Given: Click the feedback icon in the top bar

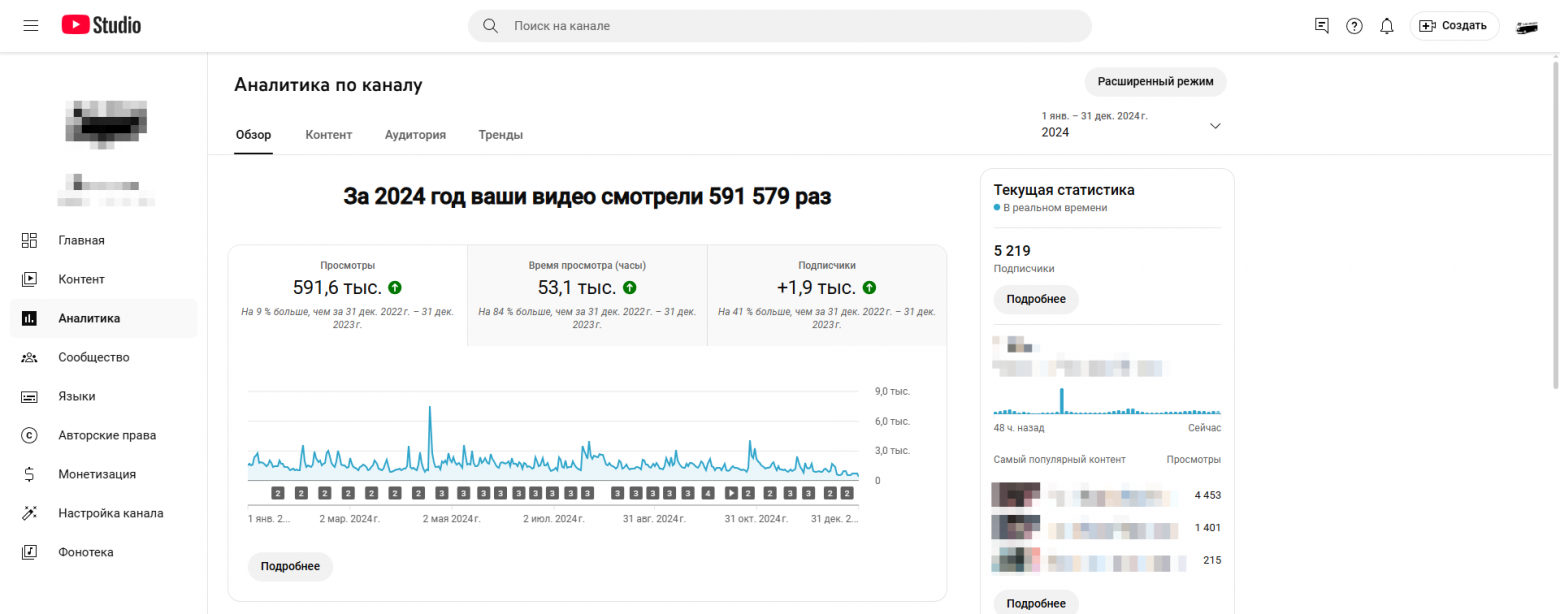Looking at the screenshot, I should 1321,25.
